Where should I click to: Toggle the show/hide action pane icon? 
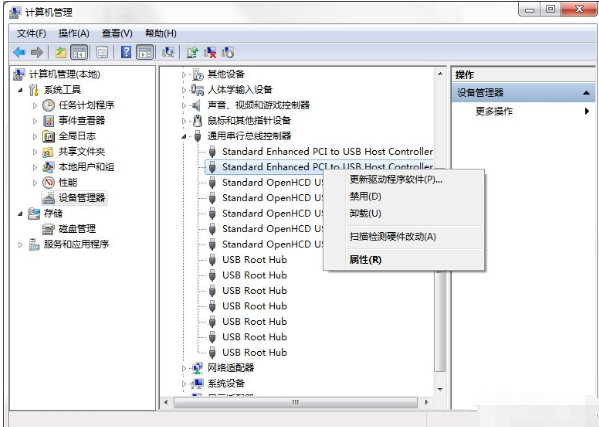click(145, 52)
